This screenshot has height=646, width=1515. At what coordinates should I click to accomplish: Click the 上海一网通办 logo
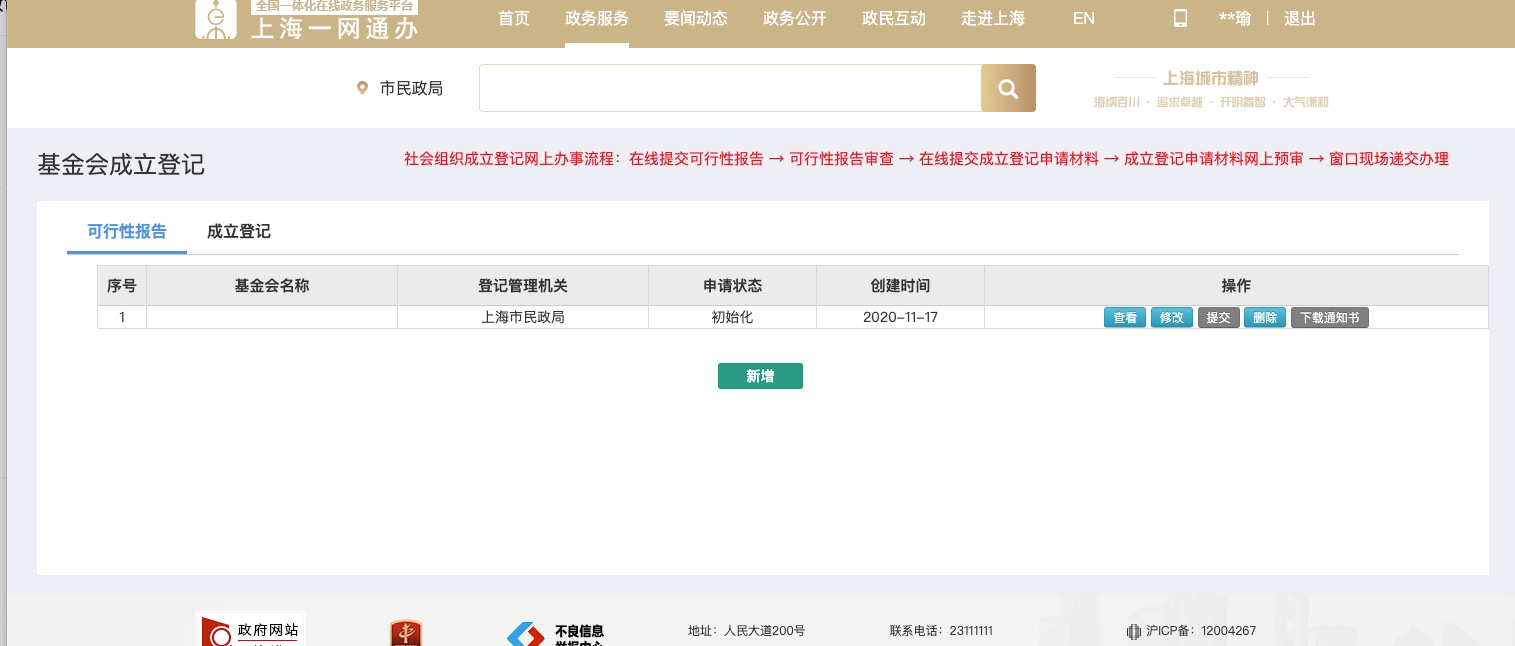[x=306, y=20]
